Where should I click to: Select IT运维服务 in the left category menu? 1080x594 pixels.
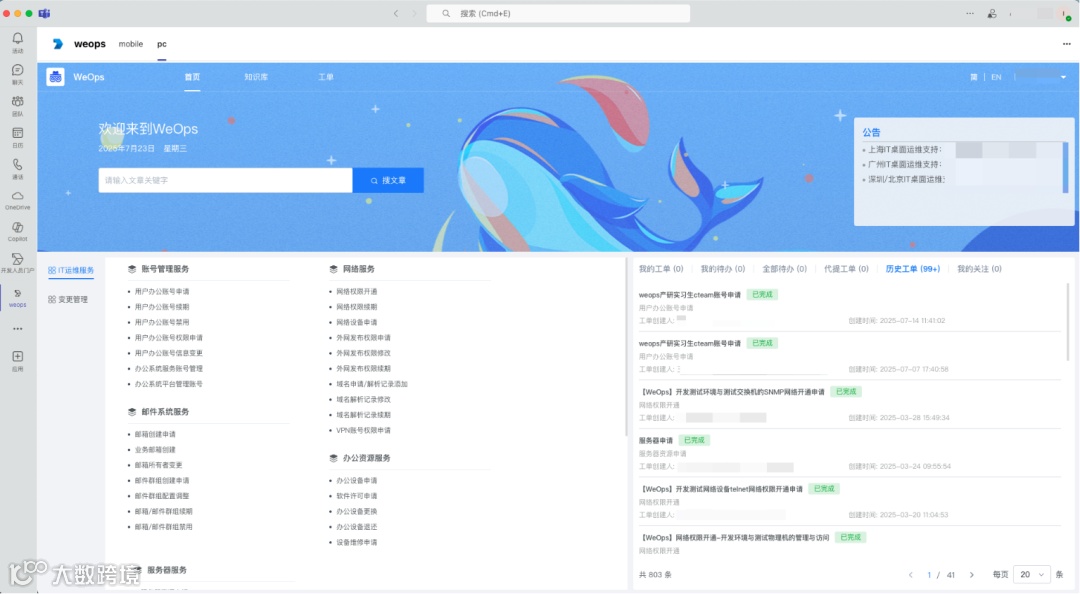point(71,270)
